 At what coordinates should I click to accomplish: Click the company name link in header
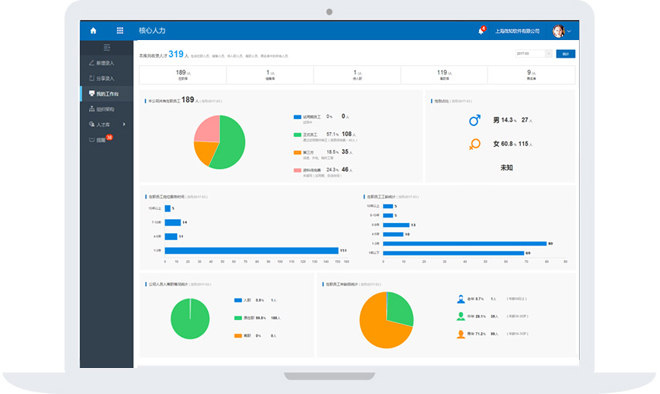[517, 31]
